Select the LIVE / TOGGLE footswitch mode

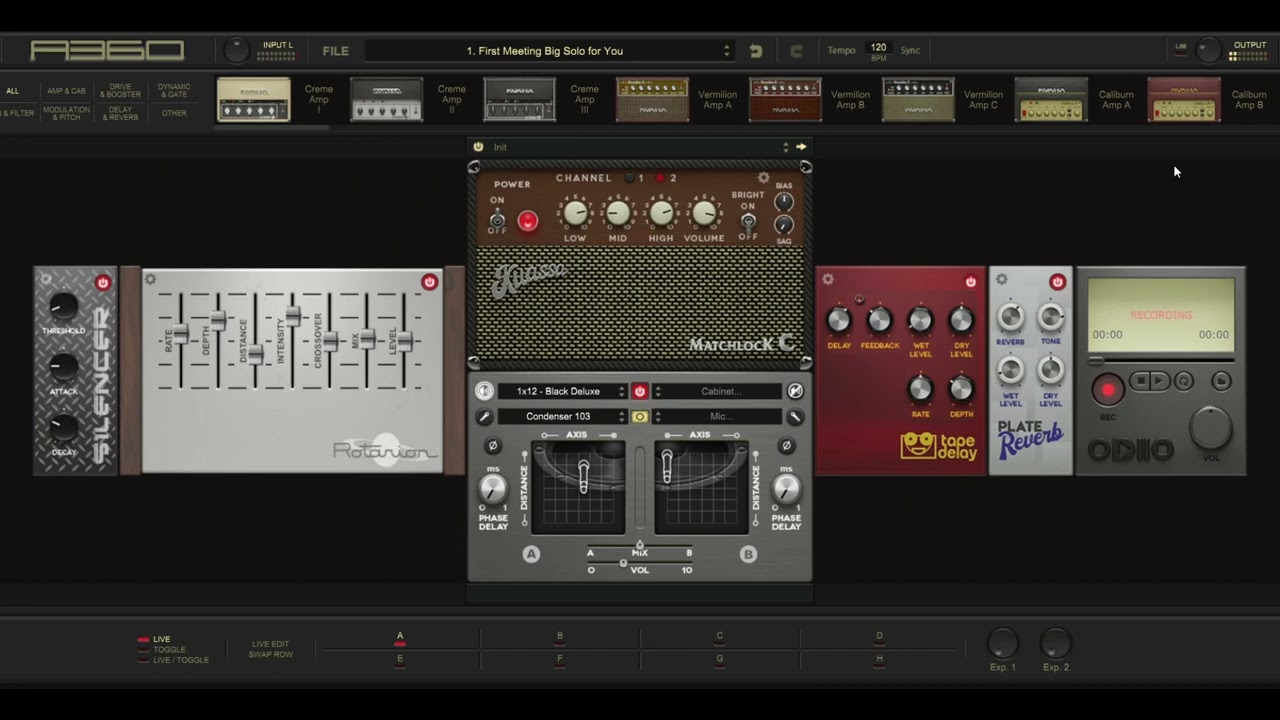(x=175, y=660)
